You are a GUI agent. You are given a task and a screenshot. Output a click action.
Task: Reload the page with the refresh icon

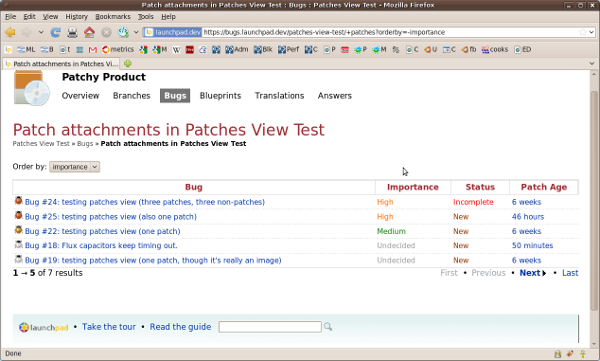click(55, 33)
